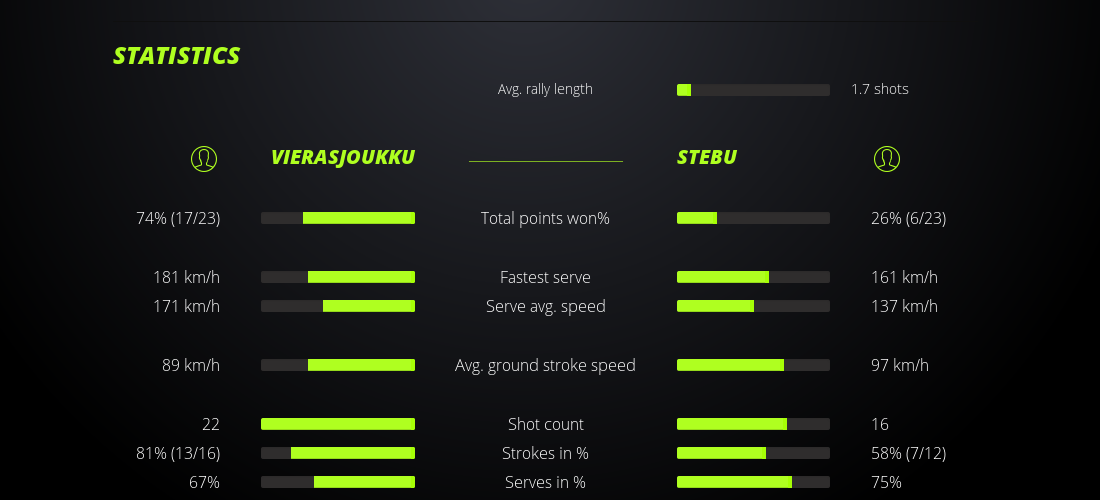Click Vierasjoukku's Serve avg. speed bar
Screen dimensions: 1100x500
pyautogui.click(x=338, y=306)
